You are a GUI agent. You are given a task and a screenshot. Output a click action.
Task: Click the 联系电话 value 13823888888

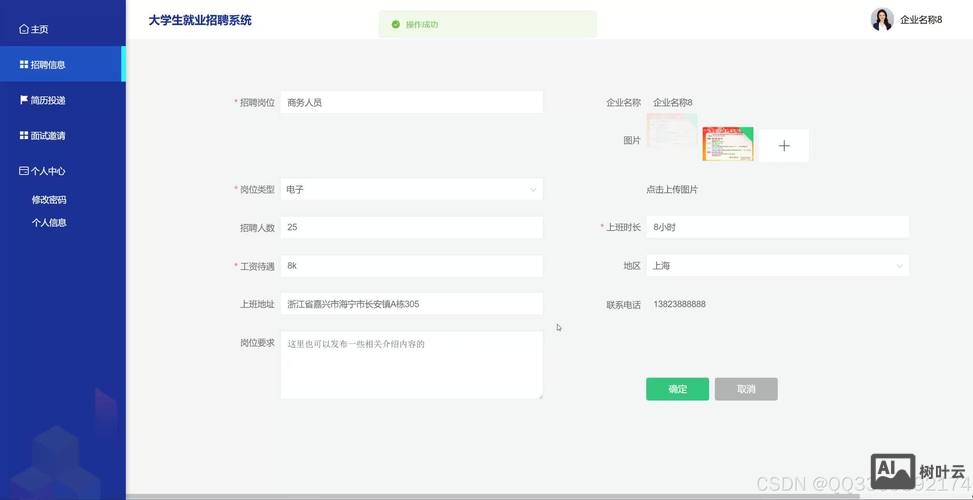tap(679, 304)
